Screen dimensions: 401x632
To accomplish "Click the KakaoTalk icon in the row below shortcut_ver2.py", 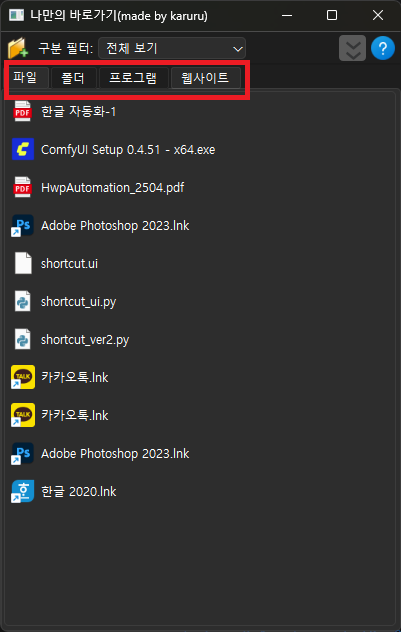I will coord(23,378).
